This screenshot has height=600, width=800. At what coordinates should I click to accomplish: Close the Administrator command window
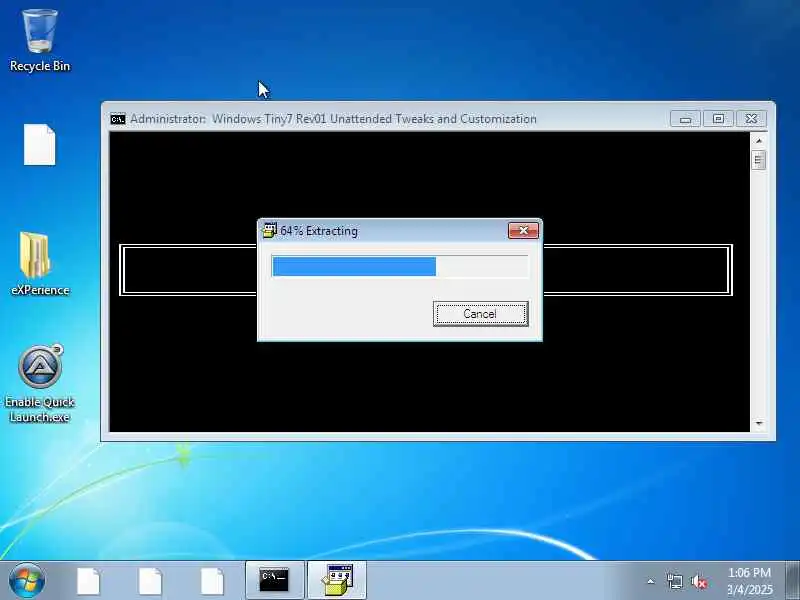click(x=751, y=119)
